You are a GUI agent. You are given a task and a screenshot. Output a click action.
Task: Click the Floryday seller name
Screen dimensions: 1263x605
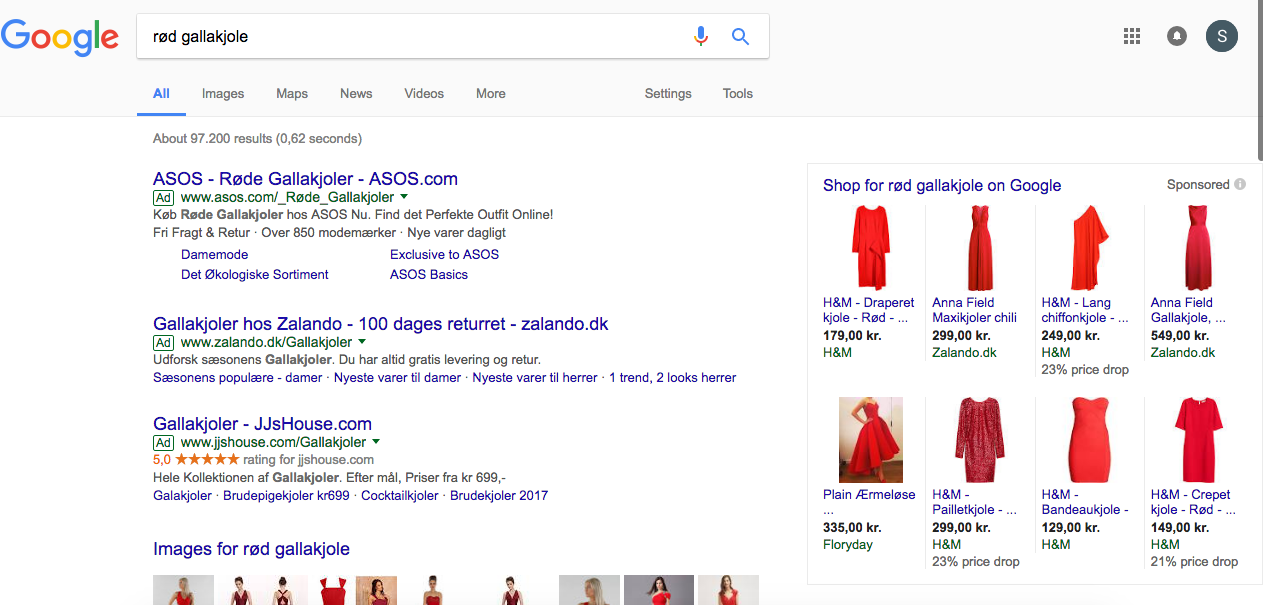848,545
